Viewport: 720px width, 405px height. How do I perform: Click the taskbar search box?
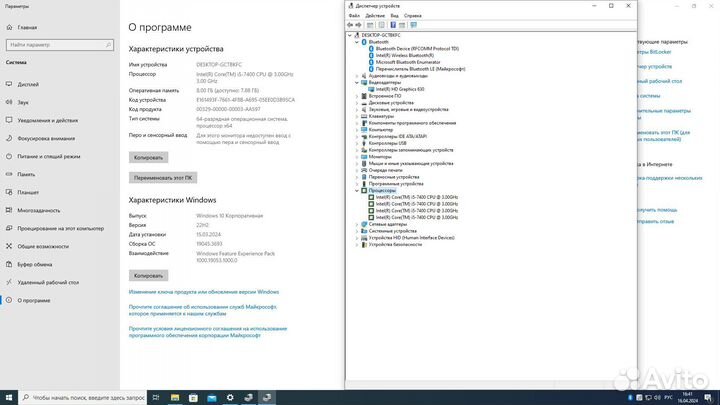[83, 398]
